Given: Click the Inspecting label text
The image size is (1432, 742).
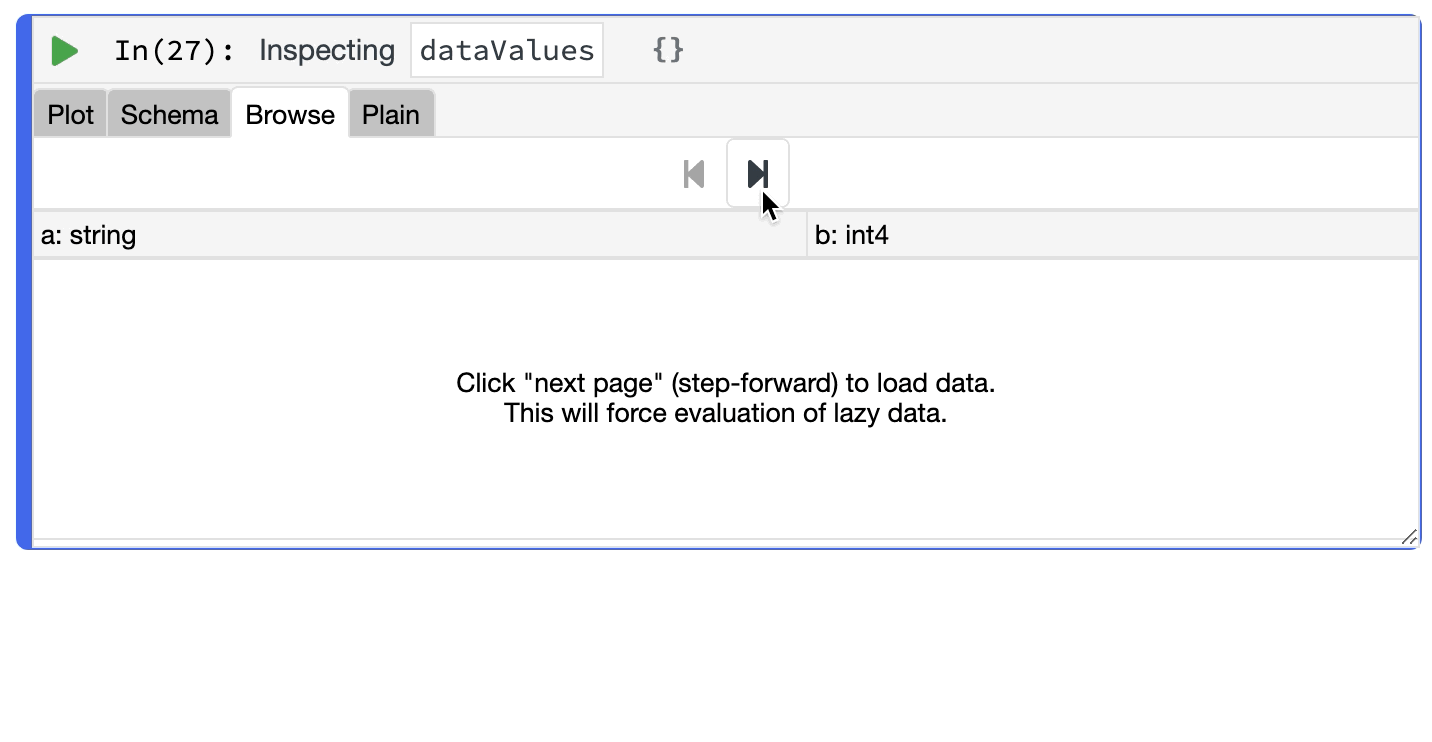Looking at the screenshot, I should click(327, 50).
